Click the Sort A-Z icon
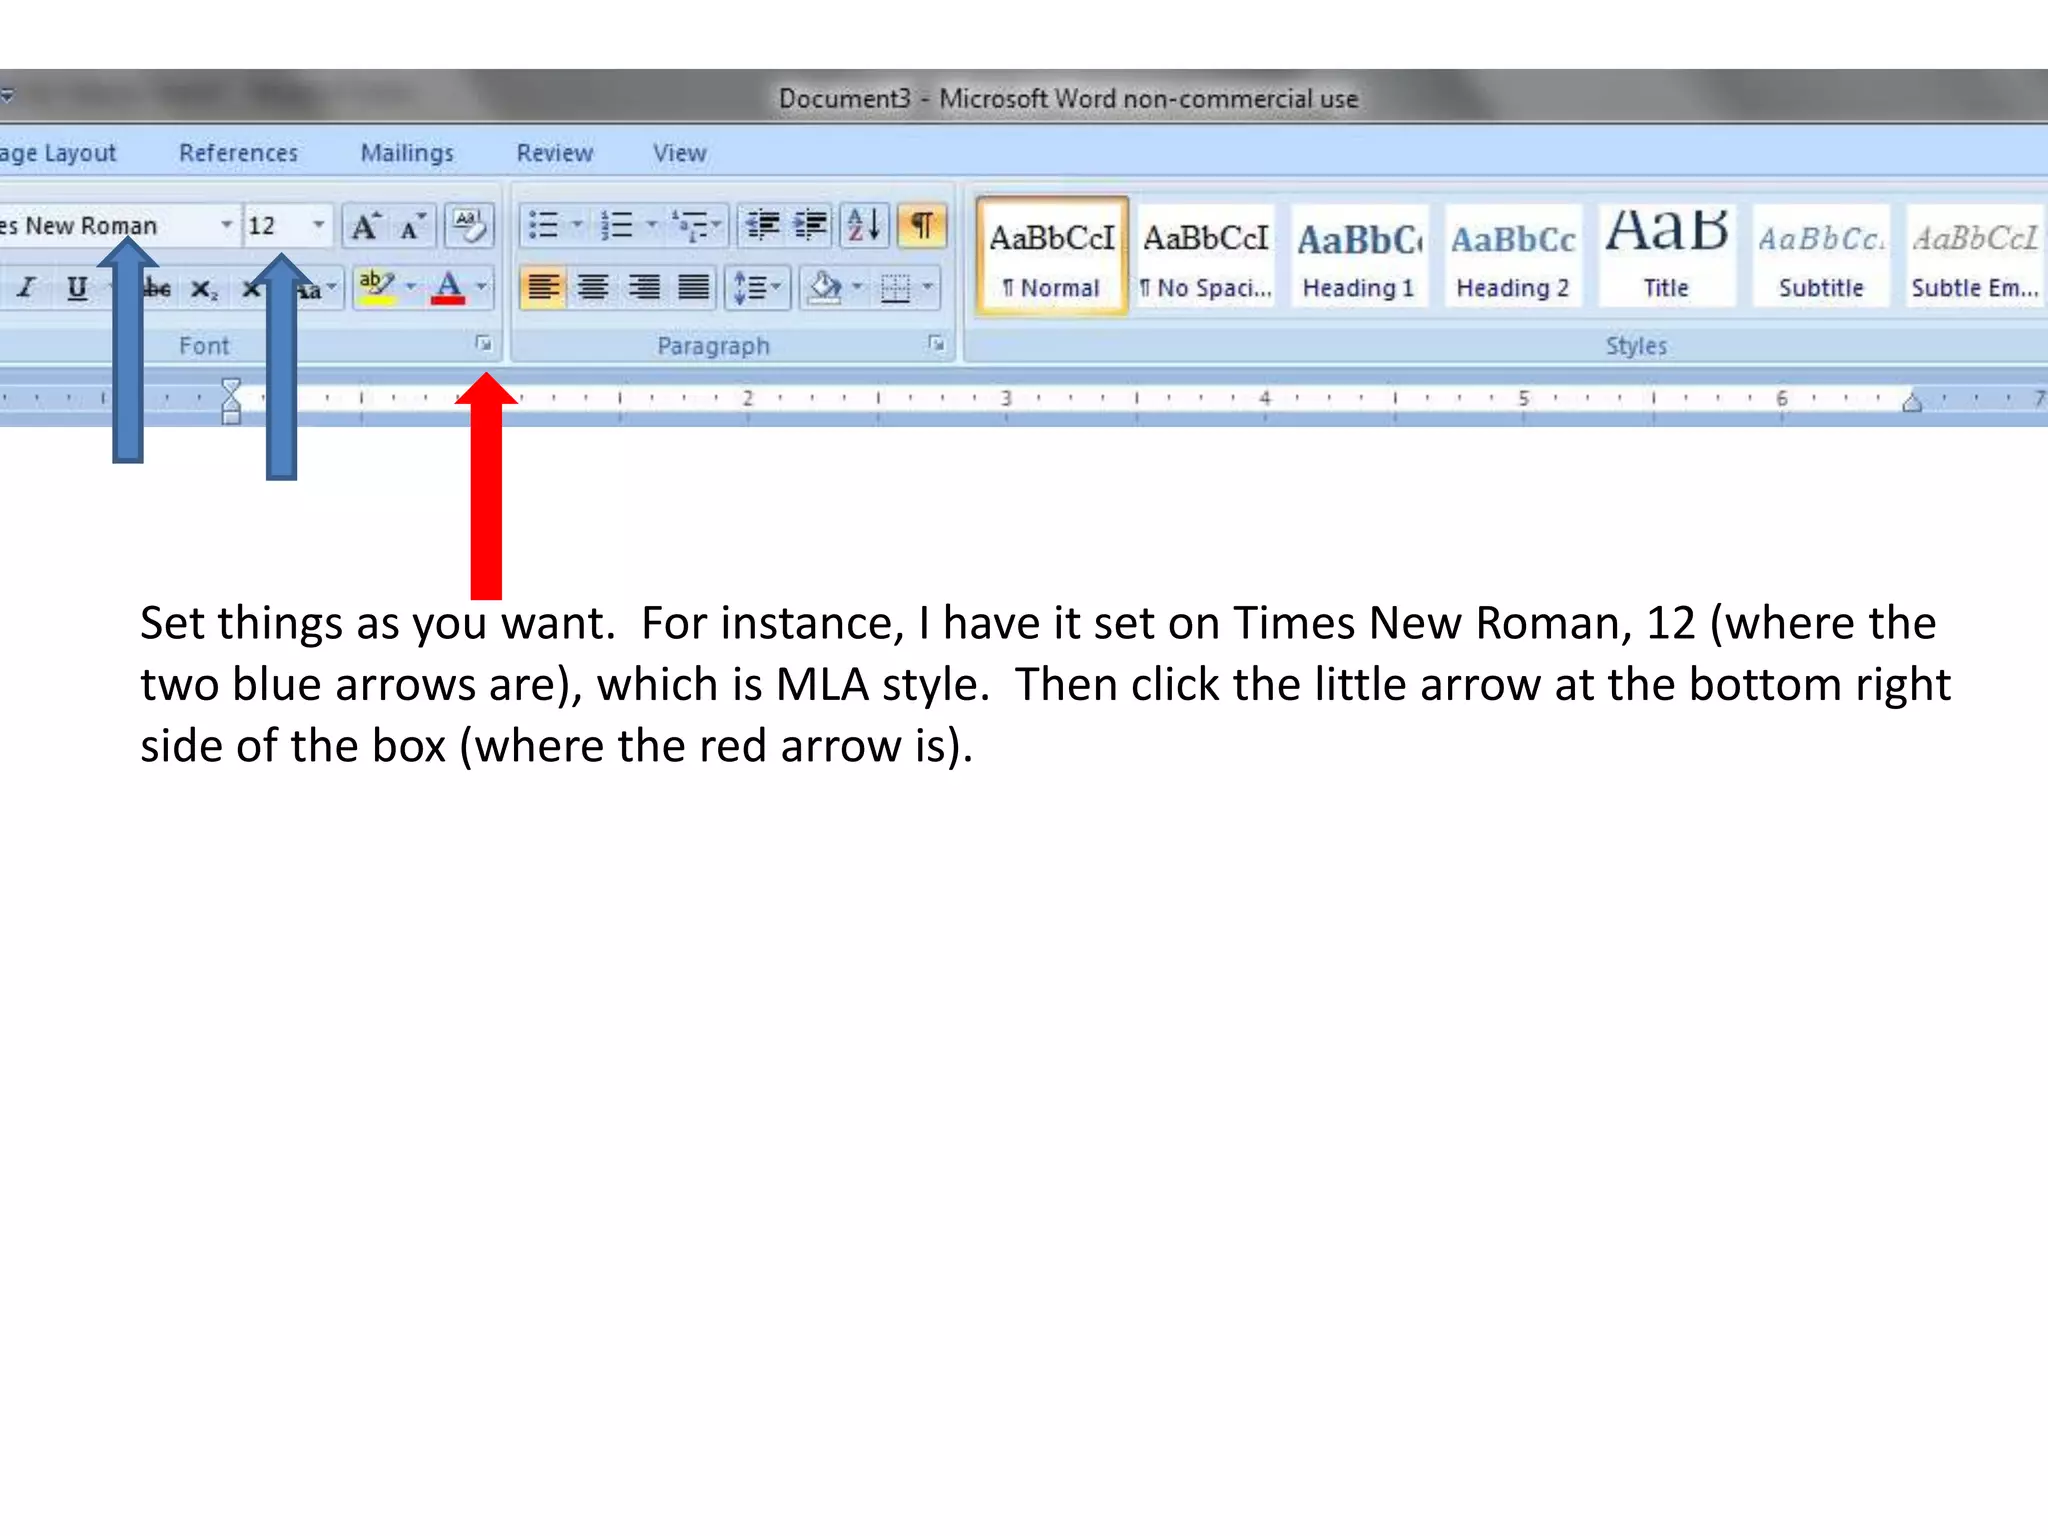2048x1536 pixels. click(x=864, y=226)
